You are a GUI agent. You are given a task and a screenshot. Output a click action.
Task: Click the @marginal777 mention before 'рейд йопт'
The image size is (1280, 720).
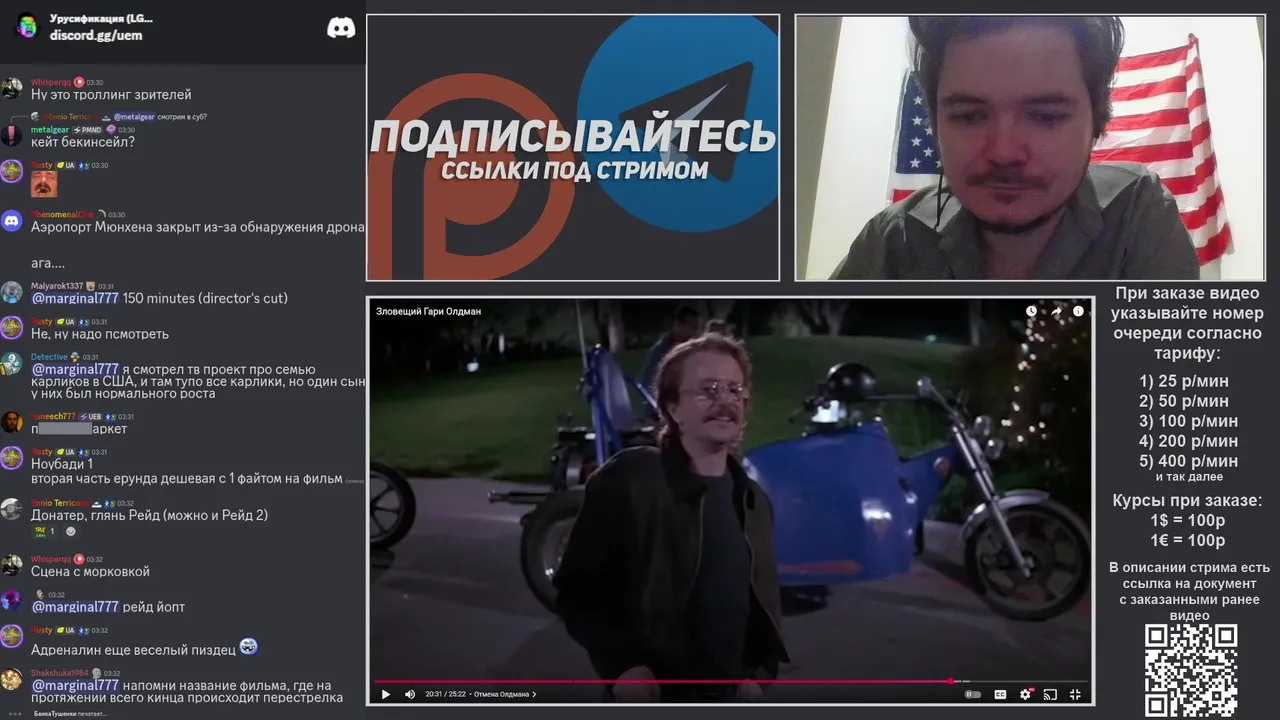point(75,607)
